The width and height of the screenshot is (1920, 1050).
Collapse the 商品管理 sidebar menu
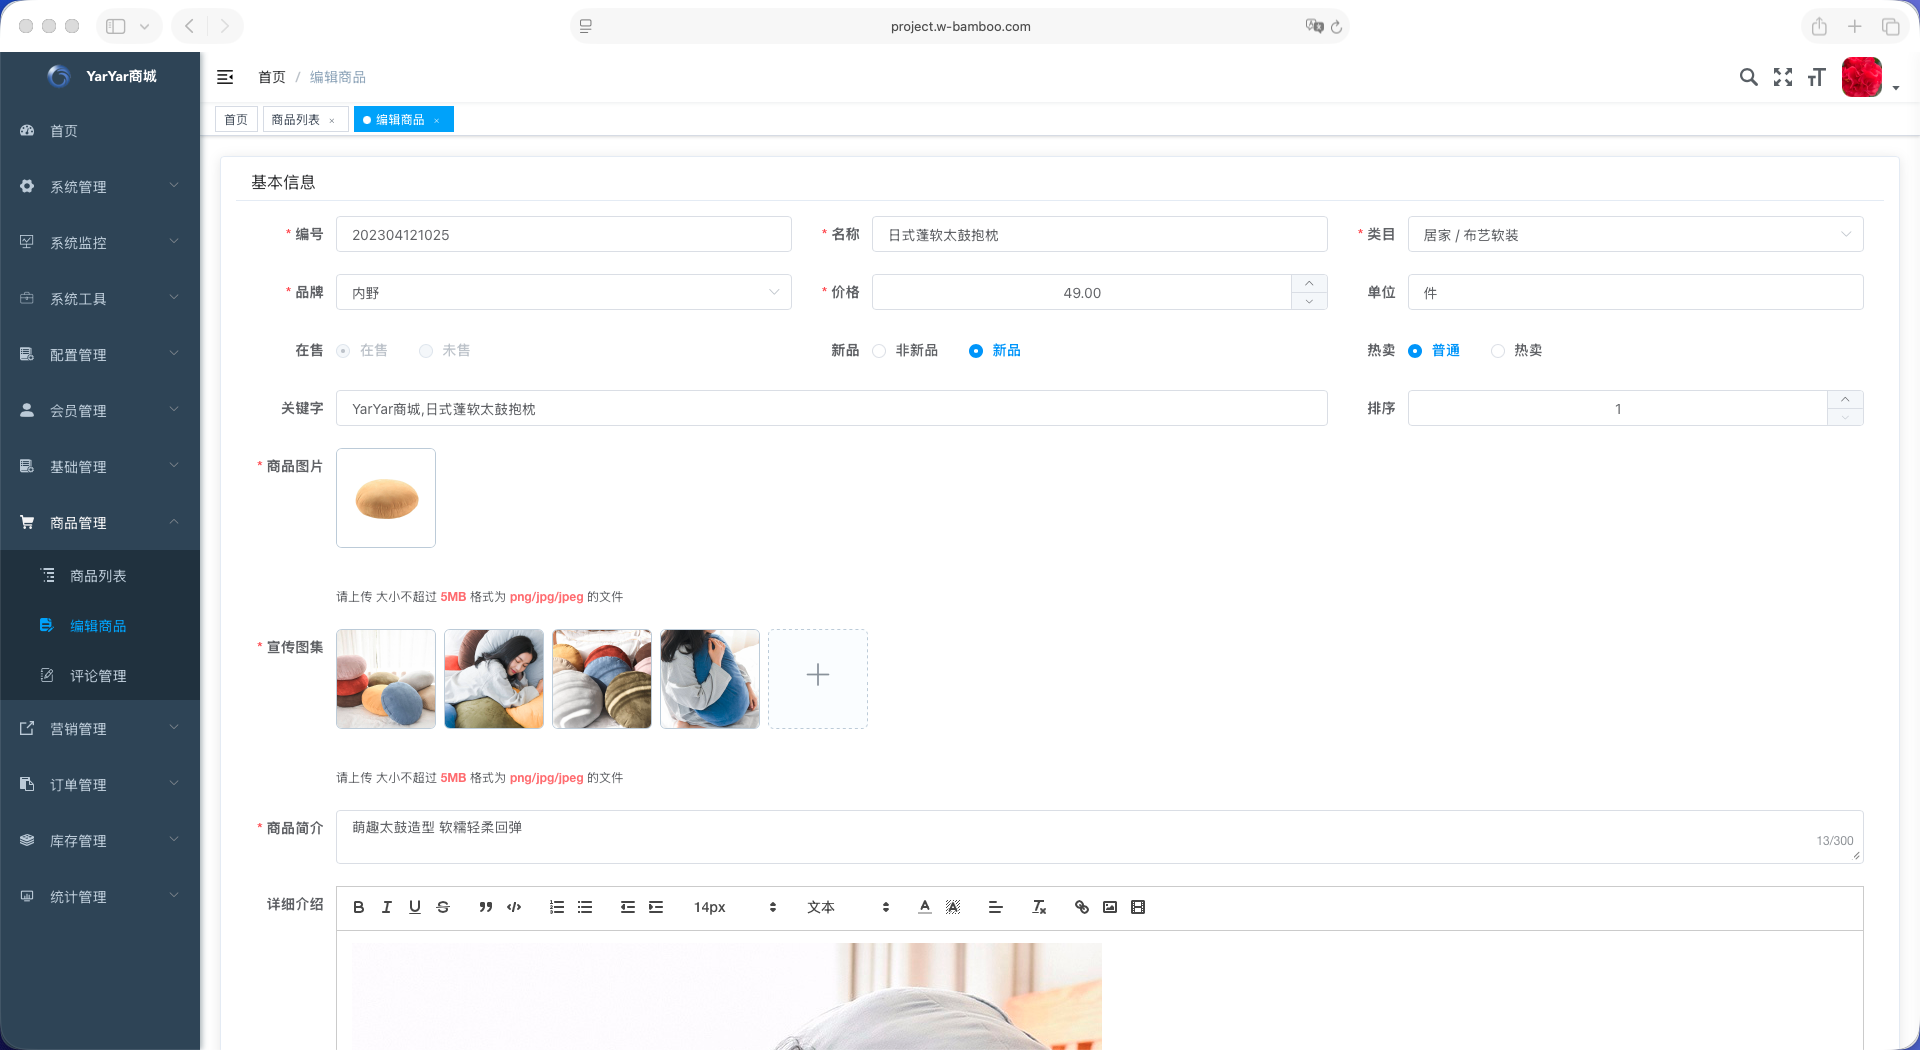tap(100, 523)
